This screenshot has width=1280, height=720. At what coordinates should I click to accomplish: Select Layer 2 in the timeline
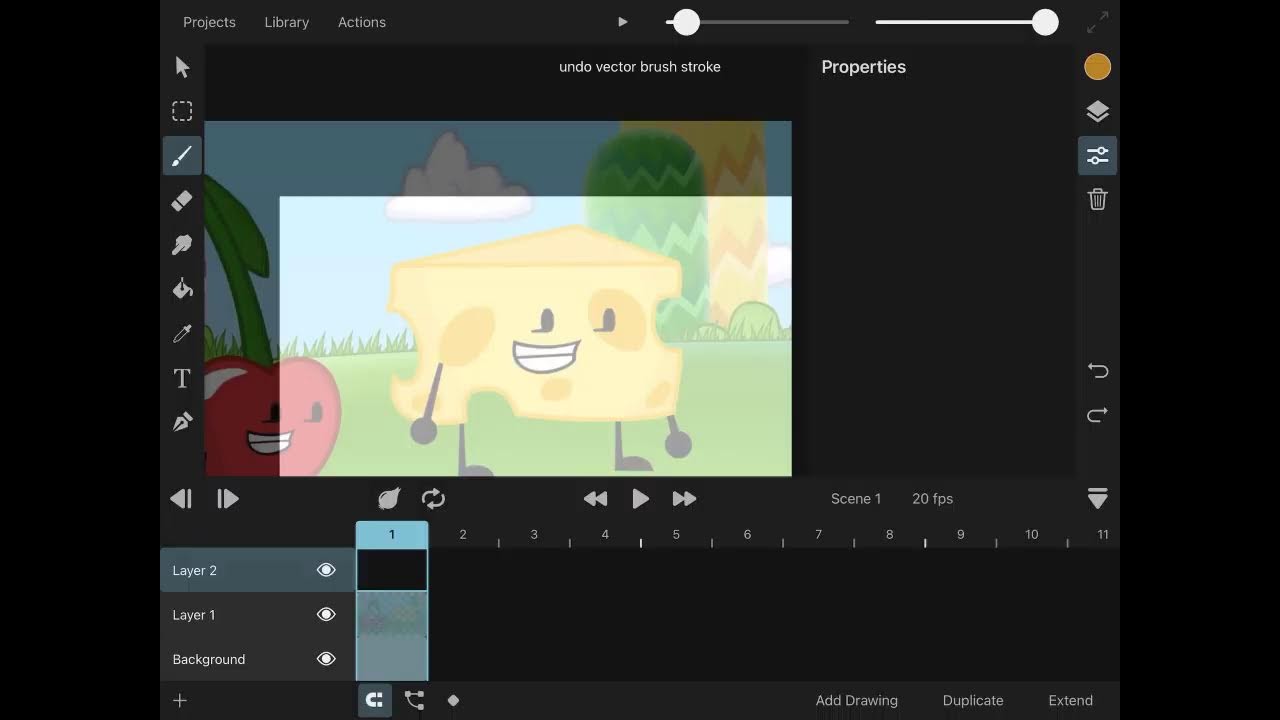(258, 570)
